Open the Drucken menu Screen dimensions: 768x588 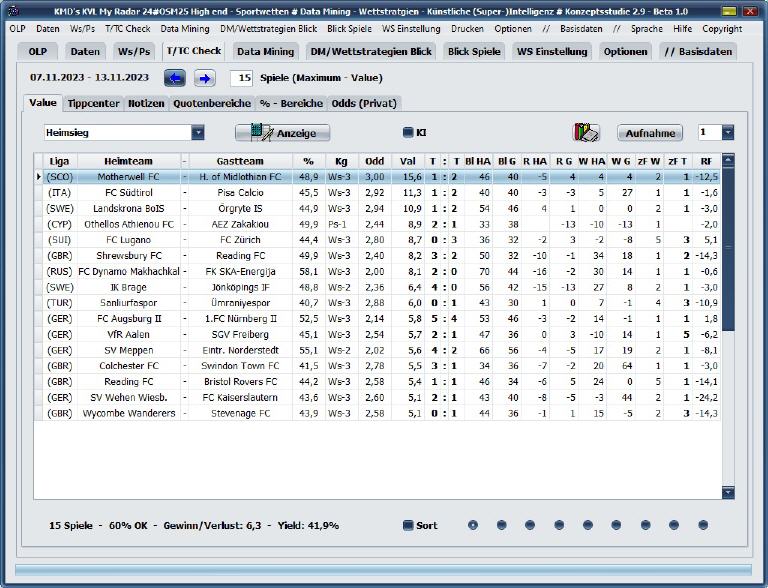467,29
